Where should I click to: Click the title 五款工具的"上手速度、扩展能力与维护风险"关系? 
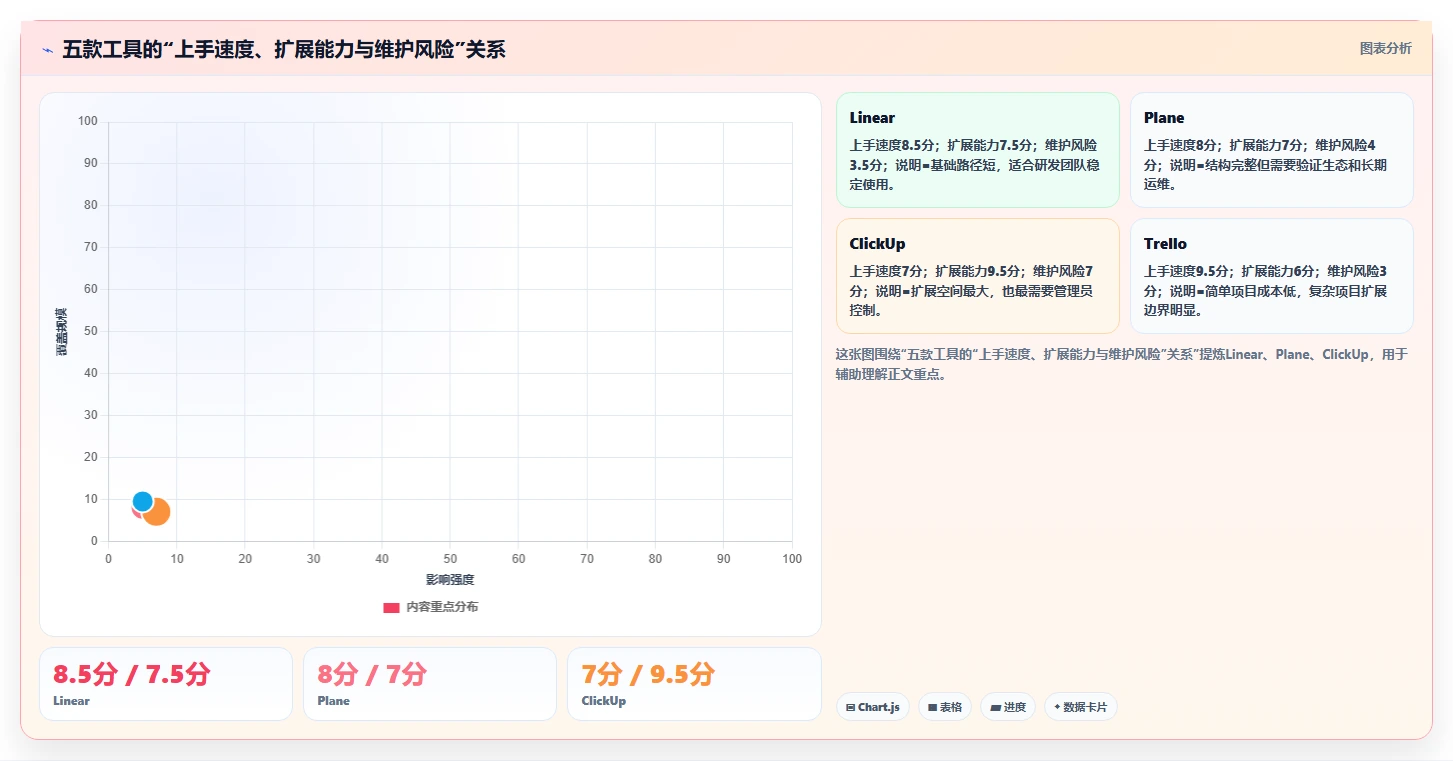(284, 50)
